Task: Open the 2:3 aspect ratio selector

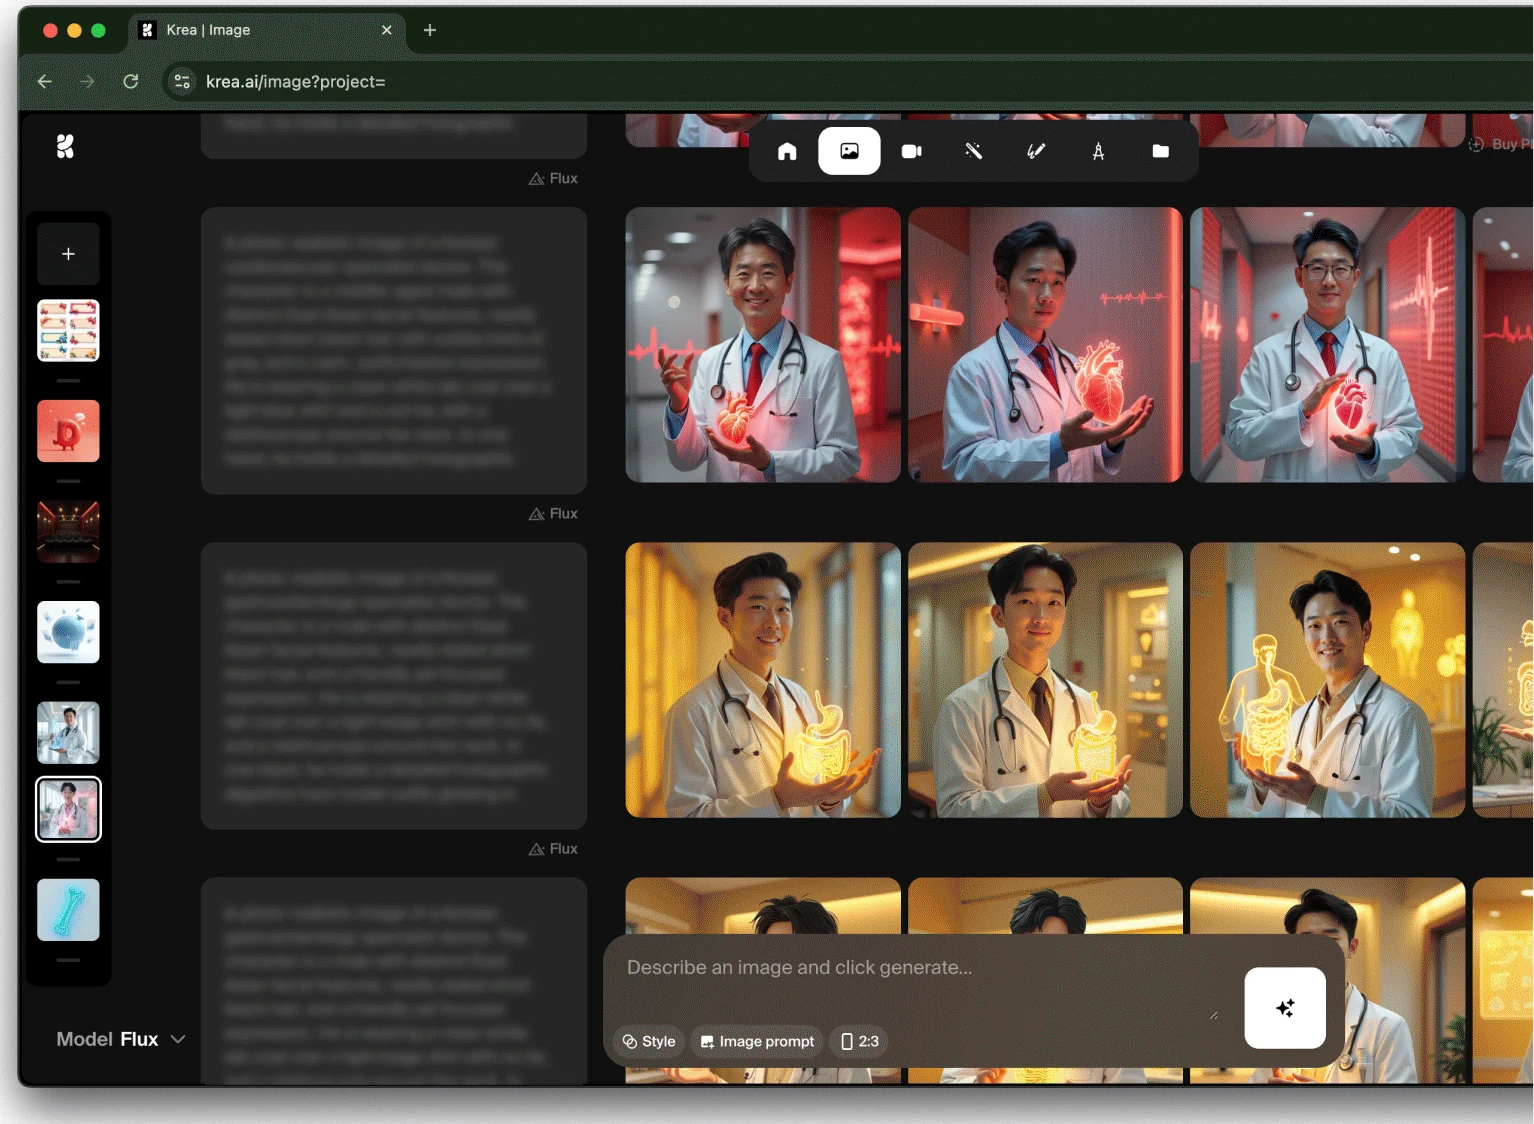Action: coord(860,1041)
